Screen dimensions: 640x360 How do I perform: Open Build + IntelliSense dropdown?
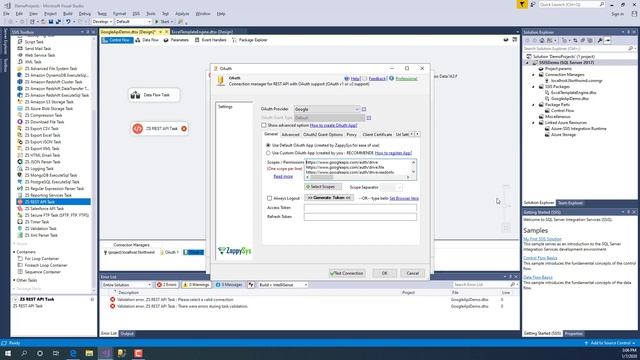[282, 285]
